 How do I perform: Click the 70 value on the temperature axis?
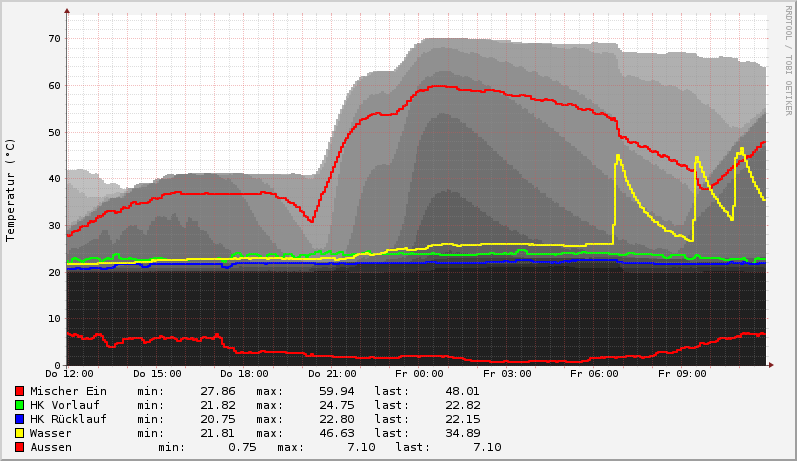coord(54,39)
